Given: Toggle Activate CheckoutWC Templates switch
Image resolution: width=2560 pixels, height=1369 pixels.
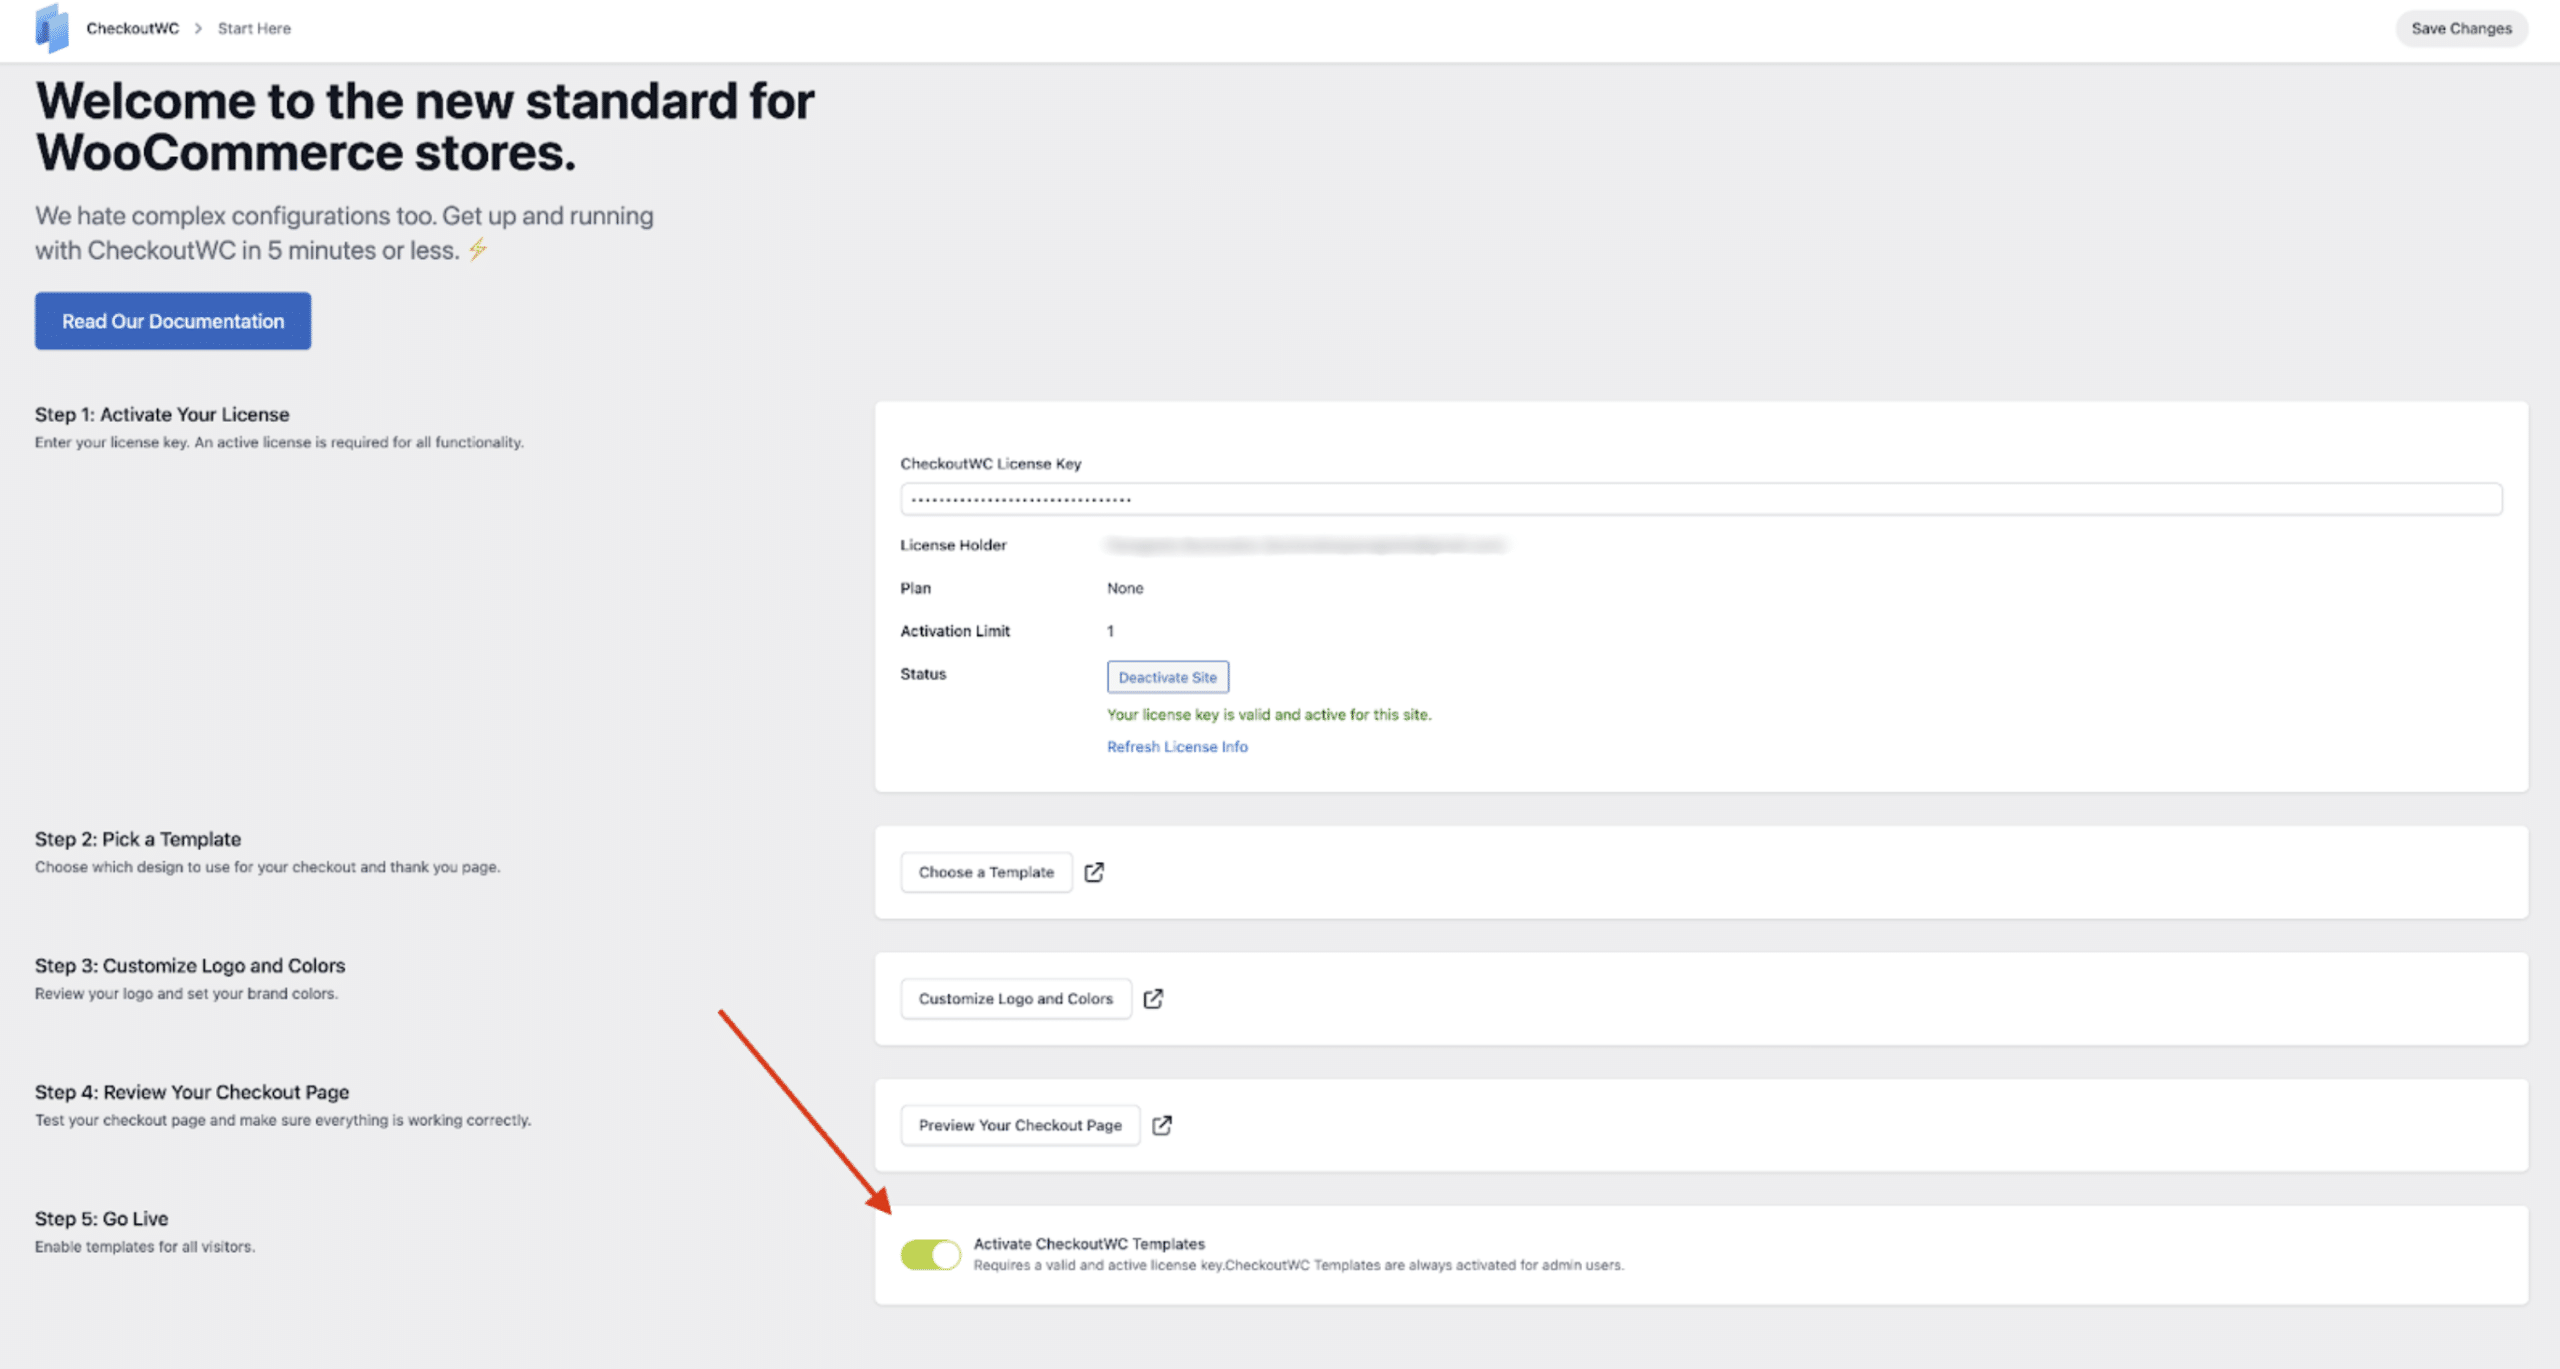Looking at the screenshot, I should (x=930, y=1254).
